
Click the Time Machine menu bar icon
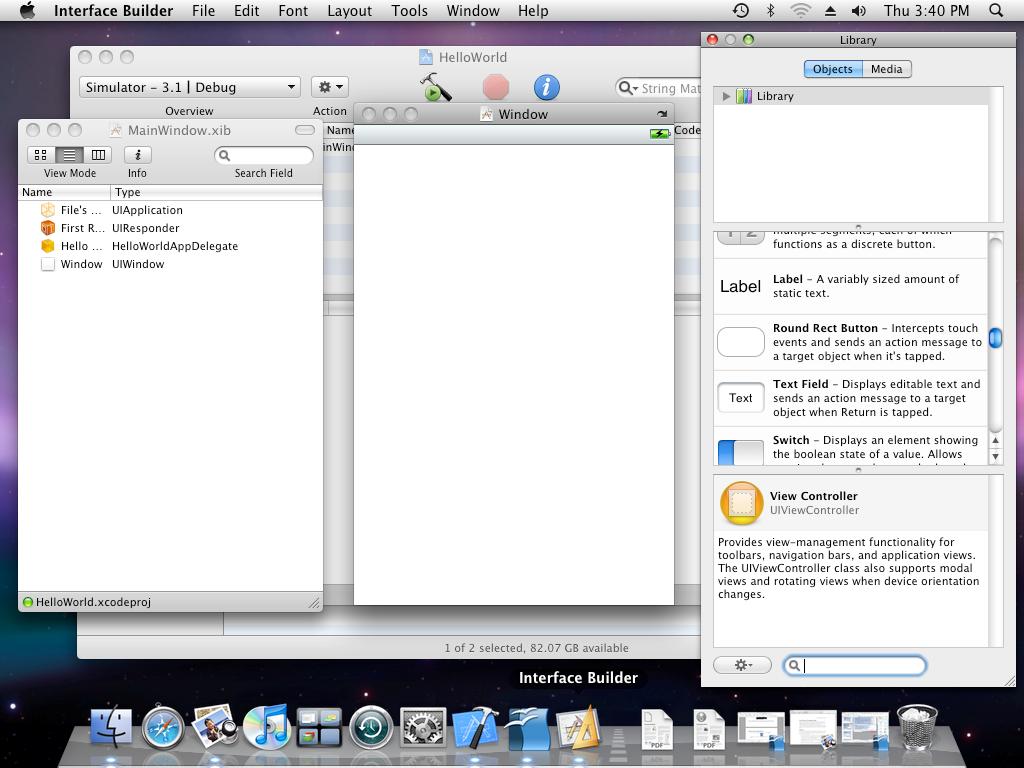pos(741,10)
